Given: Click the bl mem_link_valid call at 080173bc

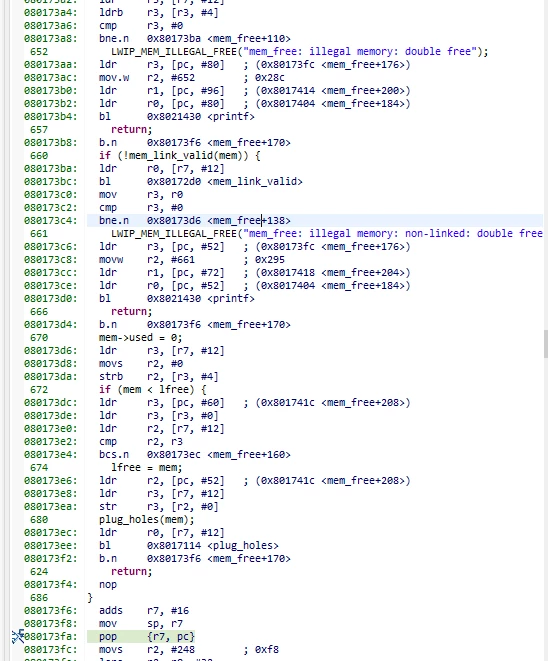Looking at the screenshot, I should [x=201, y=182].
